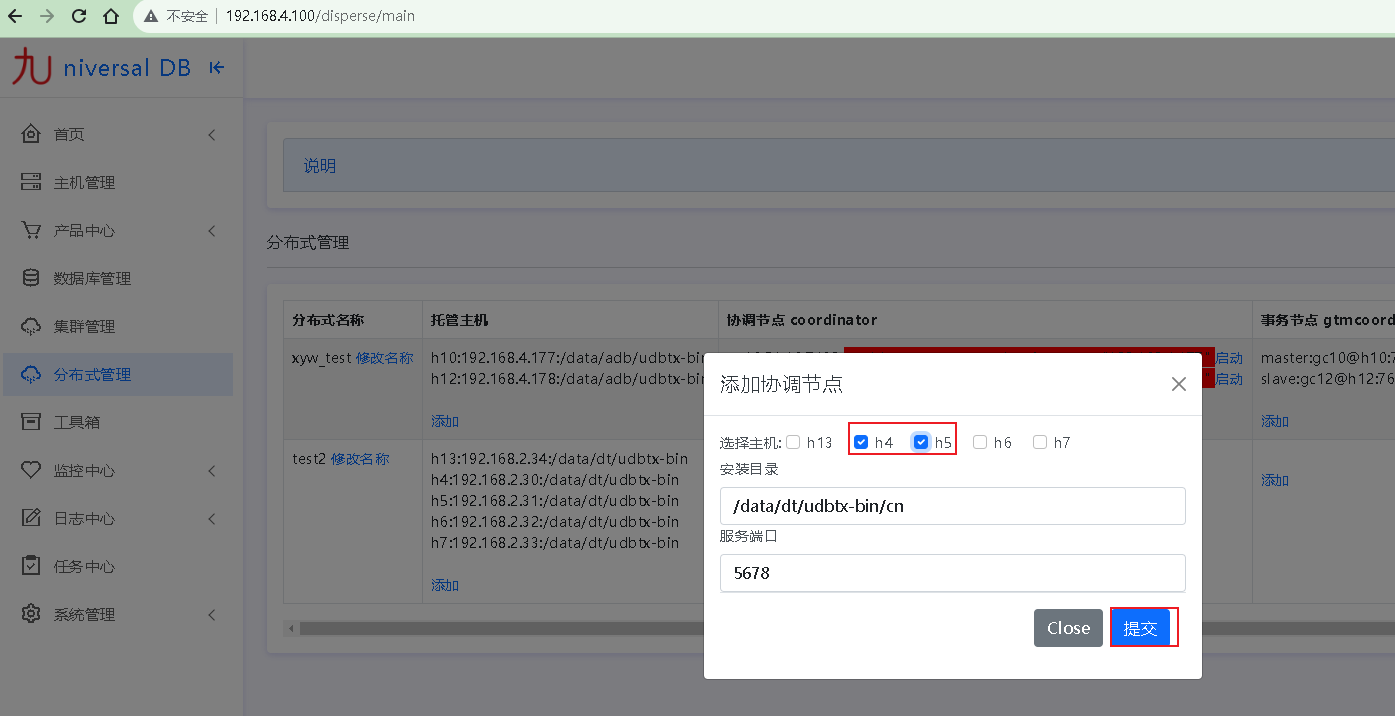
Task: Click the home icon beside 首页
Action: coord(31,134)
